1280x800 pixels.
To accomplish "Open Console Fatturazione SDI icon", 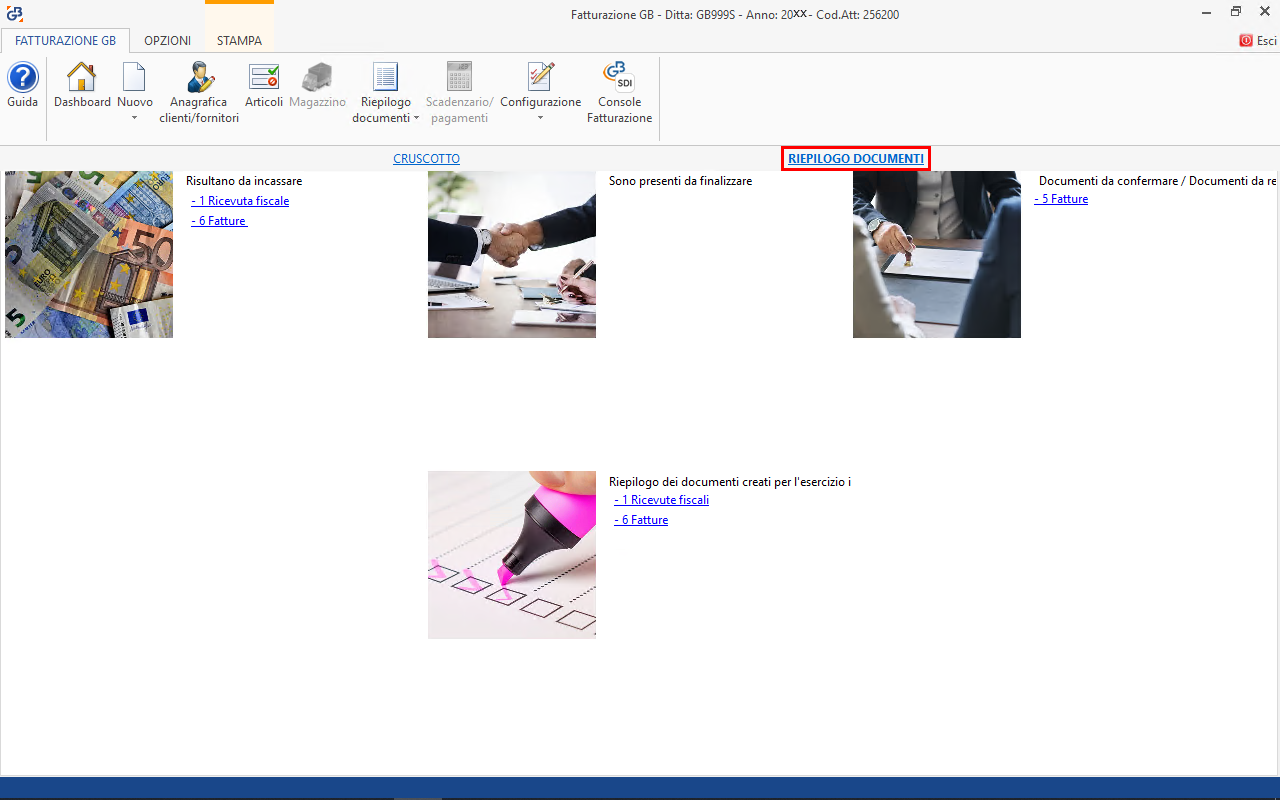I will coord(619,78).
